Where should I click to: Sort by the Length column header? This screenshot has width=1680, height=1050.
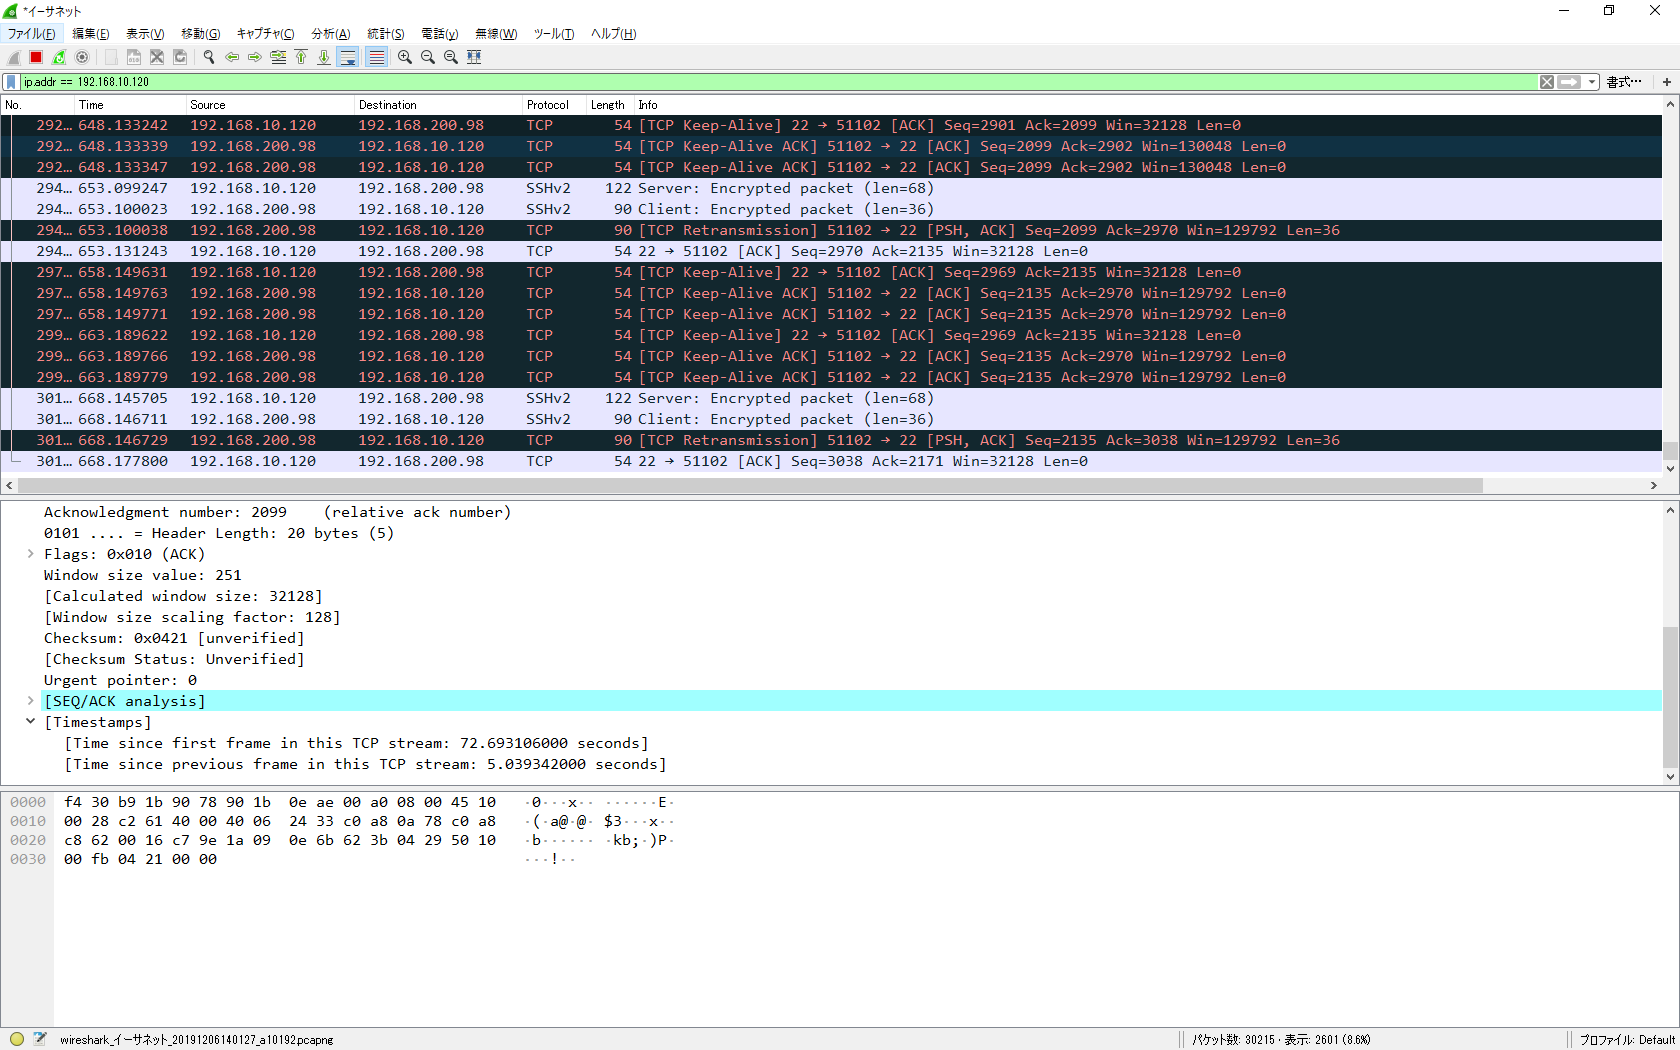click(x=611, y=105)
